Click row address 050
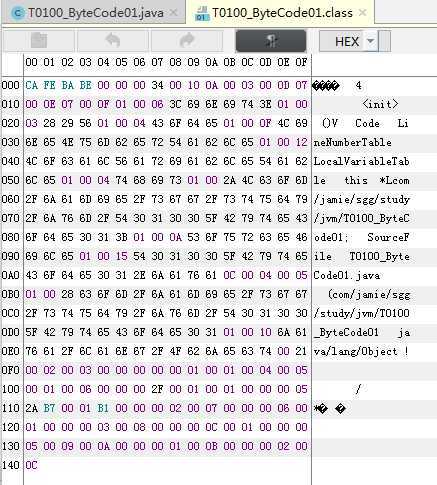This screenshot has height=485, width=437. pyautogui.click(x=11, y=180)
